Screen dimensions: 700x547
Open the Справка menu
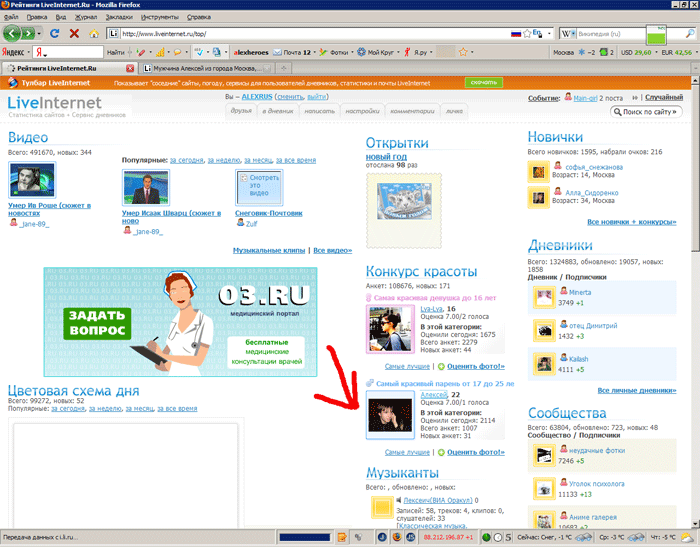click(199, 17)
